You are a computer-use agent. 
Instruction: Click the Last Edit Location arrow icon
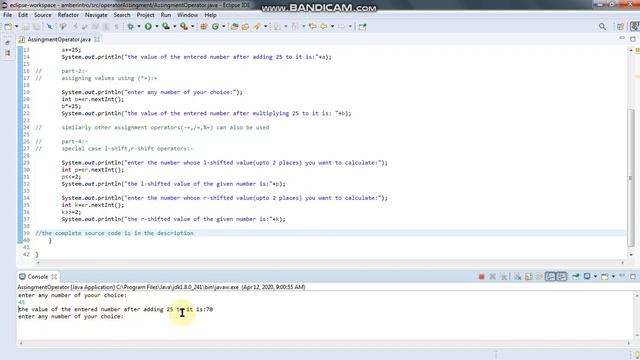click(x=313, y=27)
